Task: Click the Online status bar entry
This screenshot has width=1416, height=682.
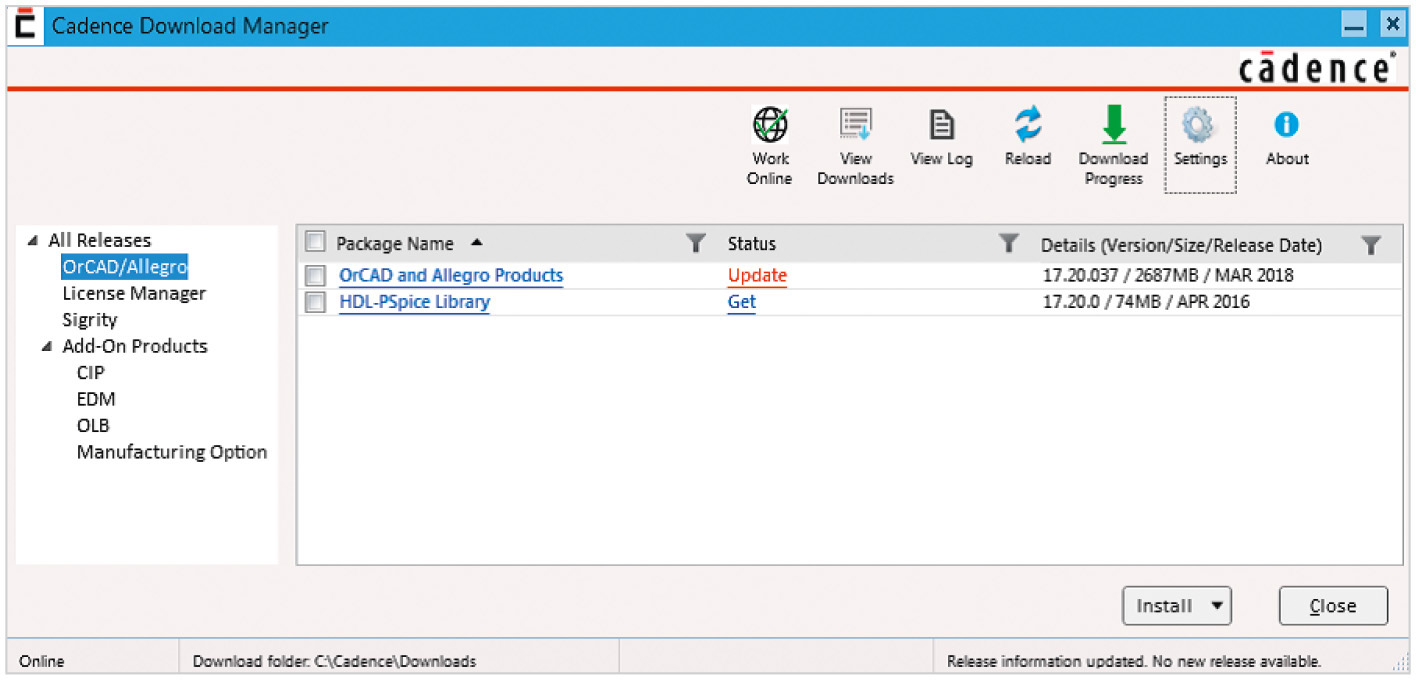Action: pos(41,661)
